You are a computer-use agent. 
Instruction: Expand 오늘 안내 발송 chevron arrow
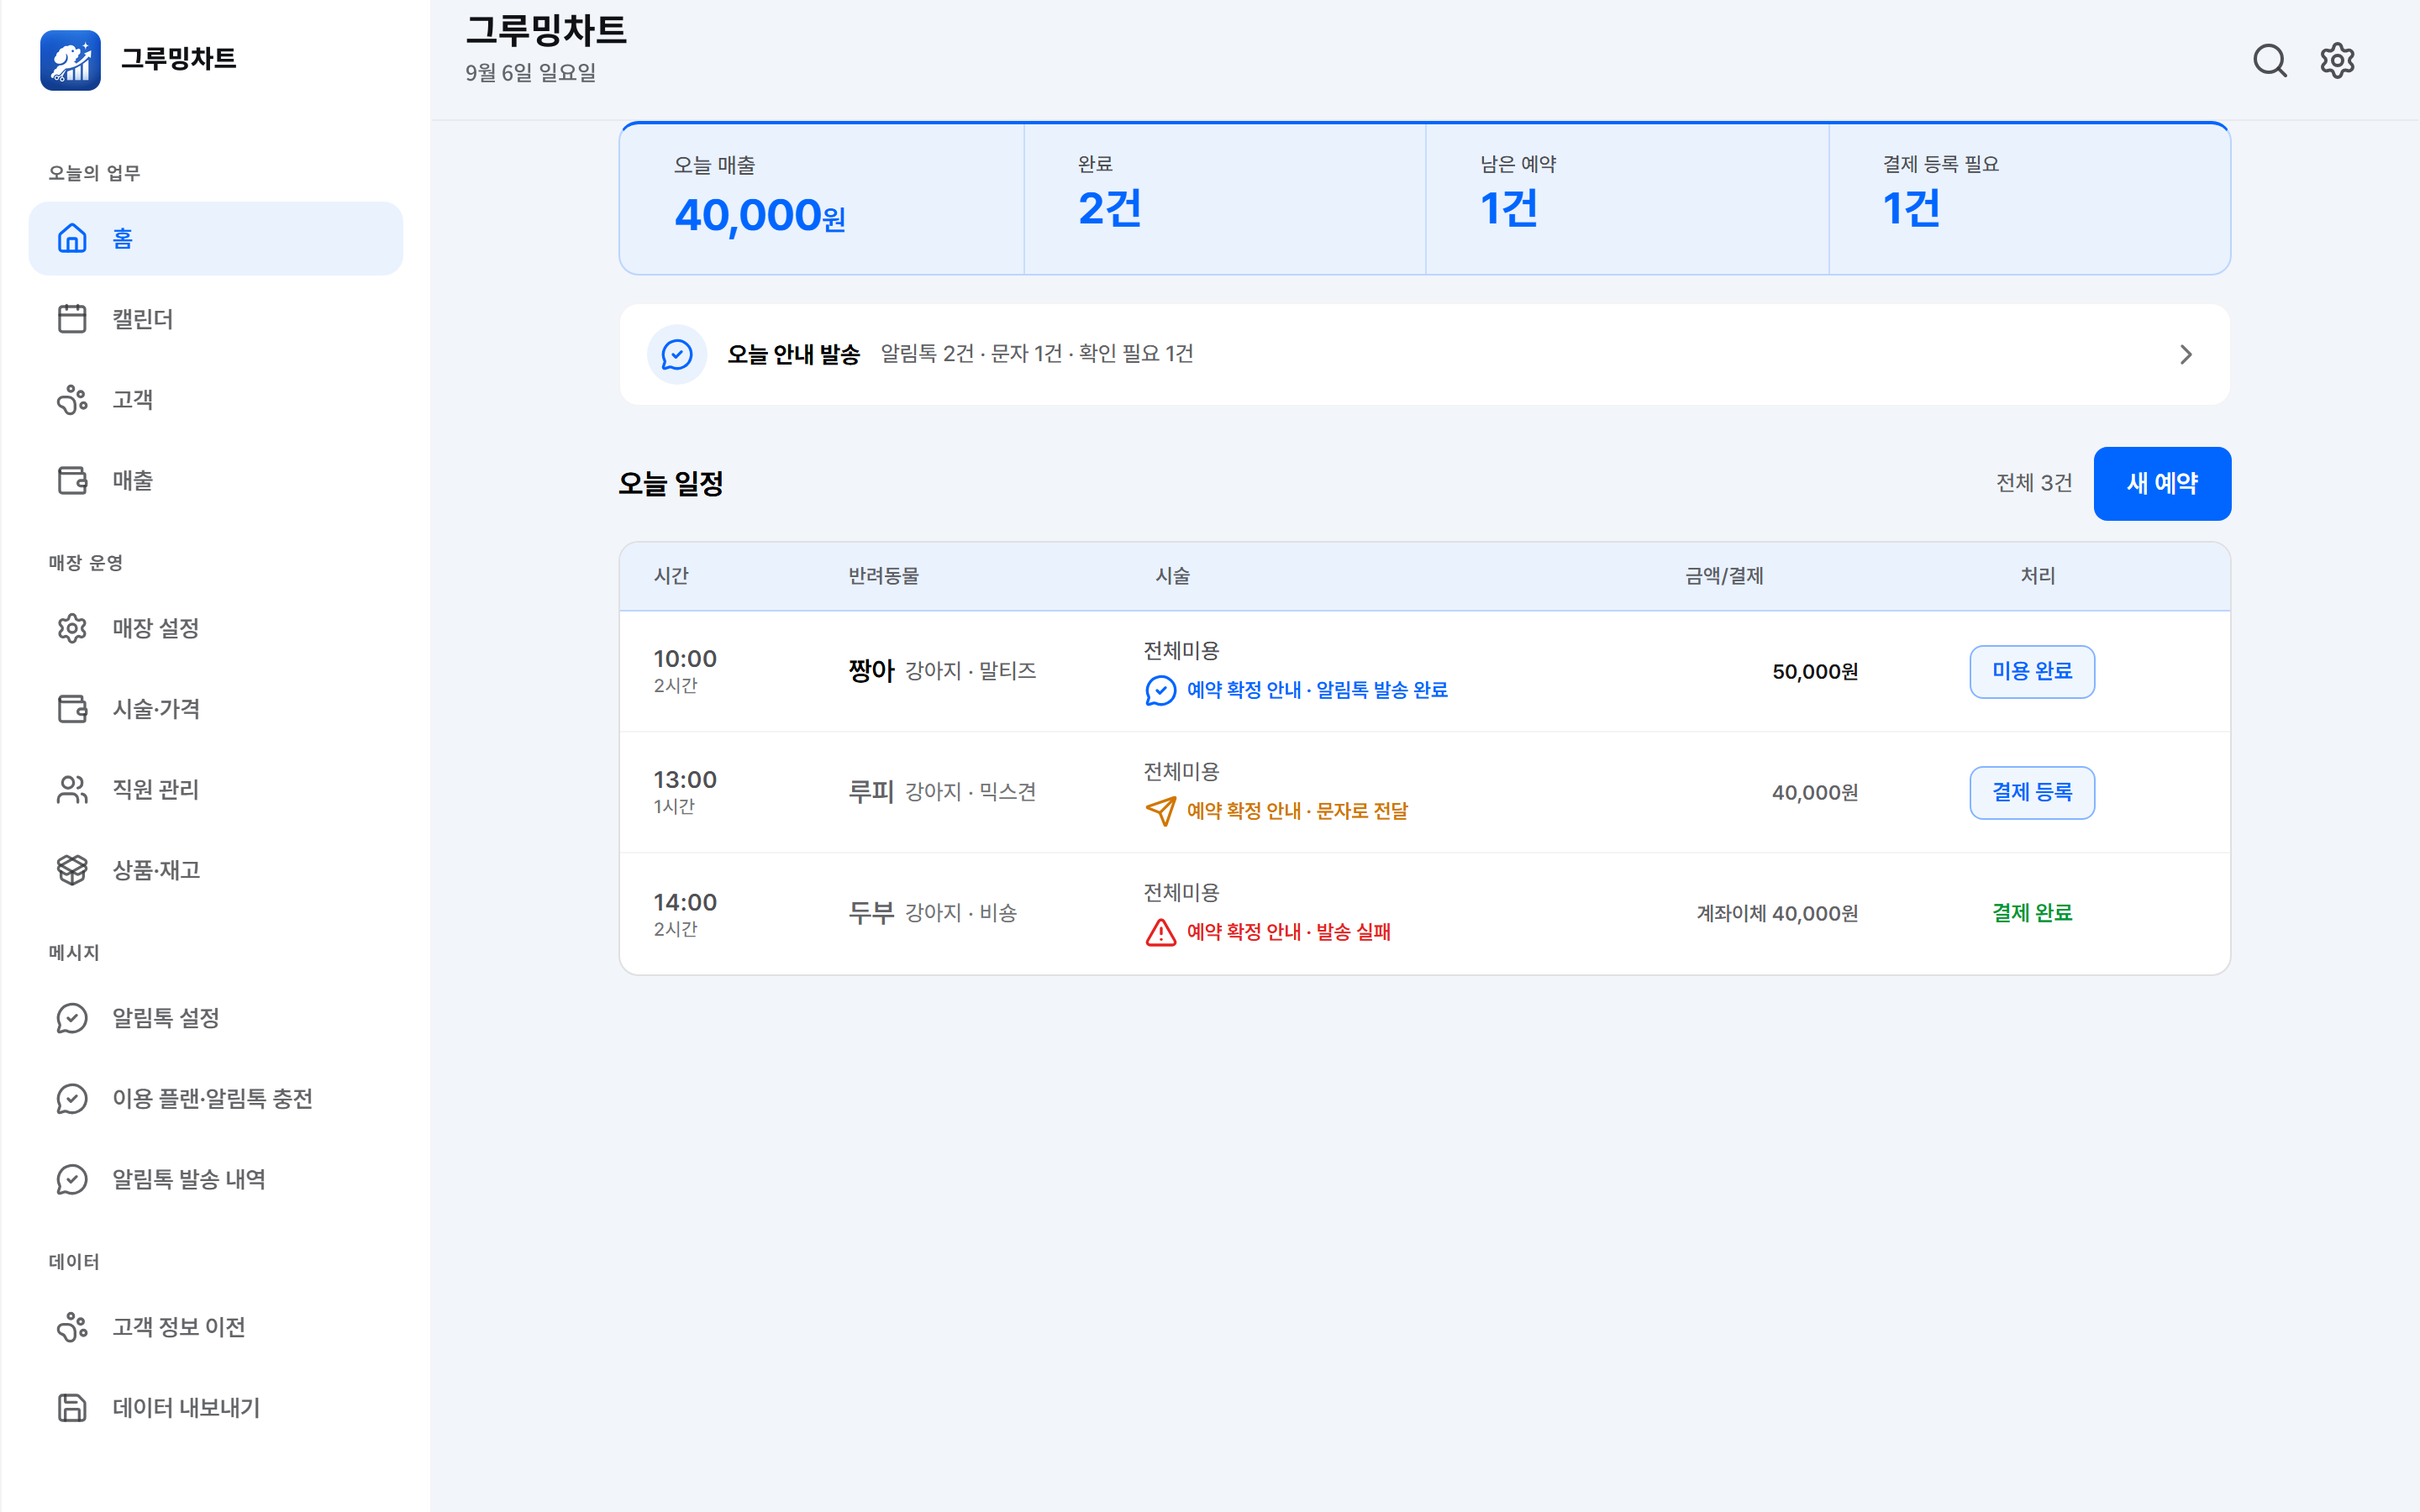coord(2186,355)
